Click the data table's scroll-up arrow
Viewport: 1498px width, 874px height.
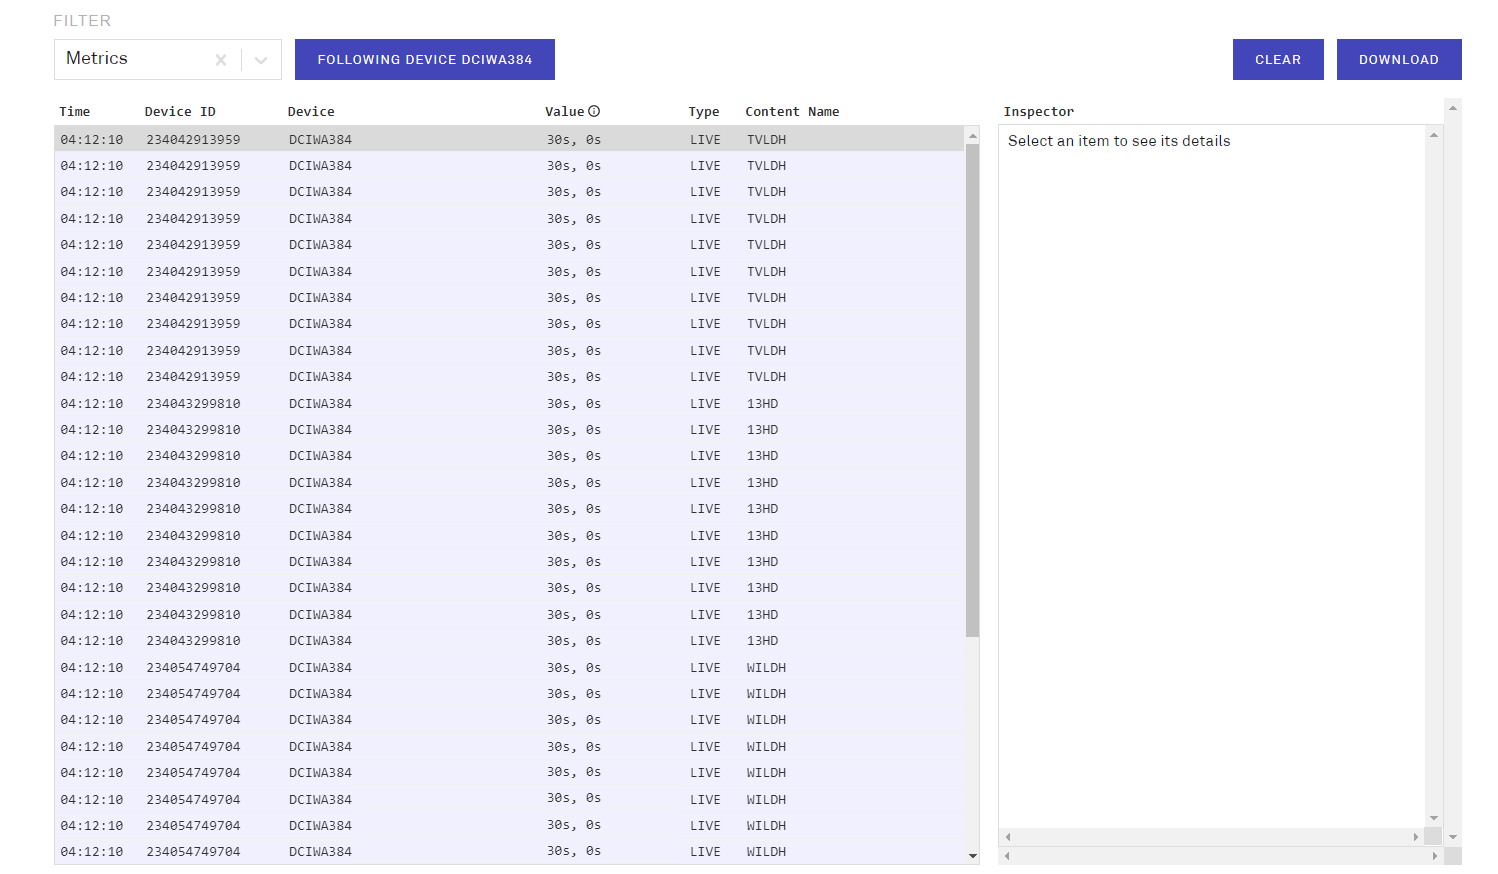click(x=972, y=135)
